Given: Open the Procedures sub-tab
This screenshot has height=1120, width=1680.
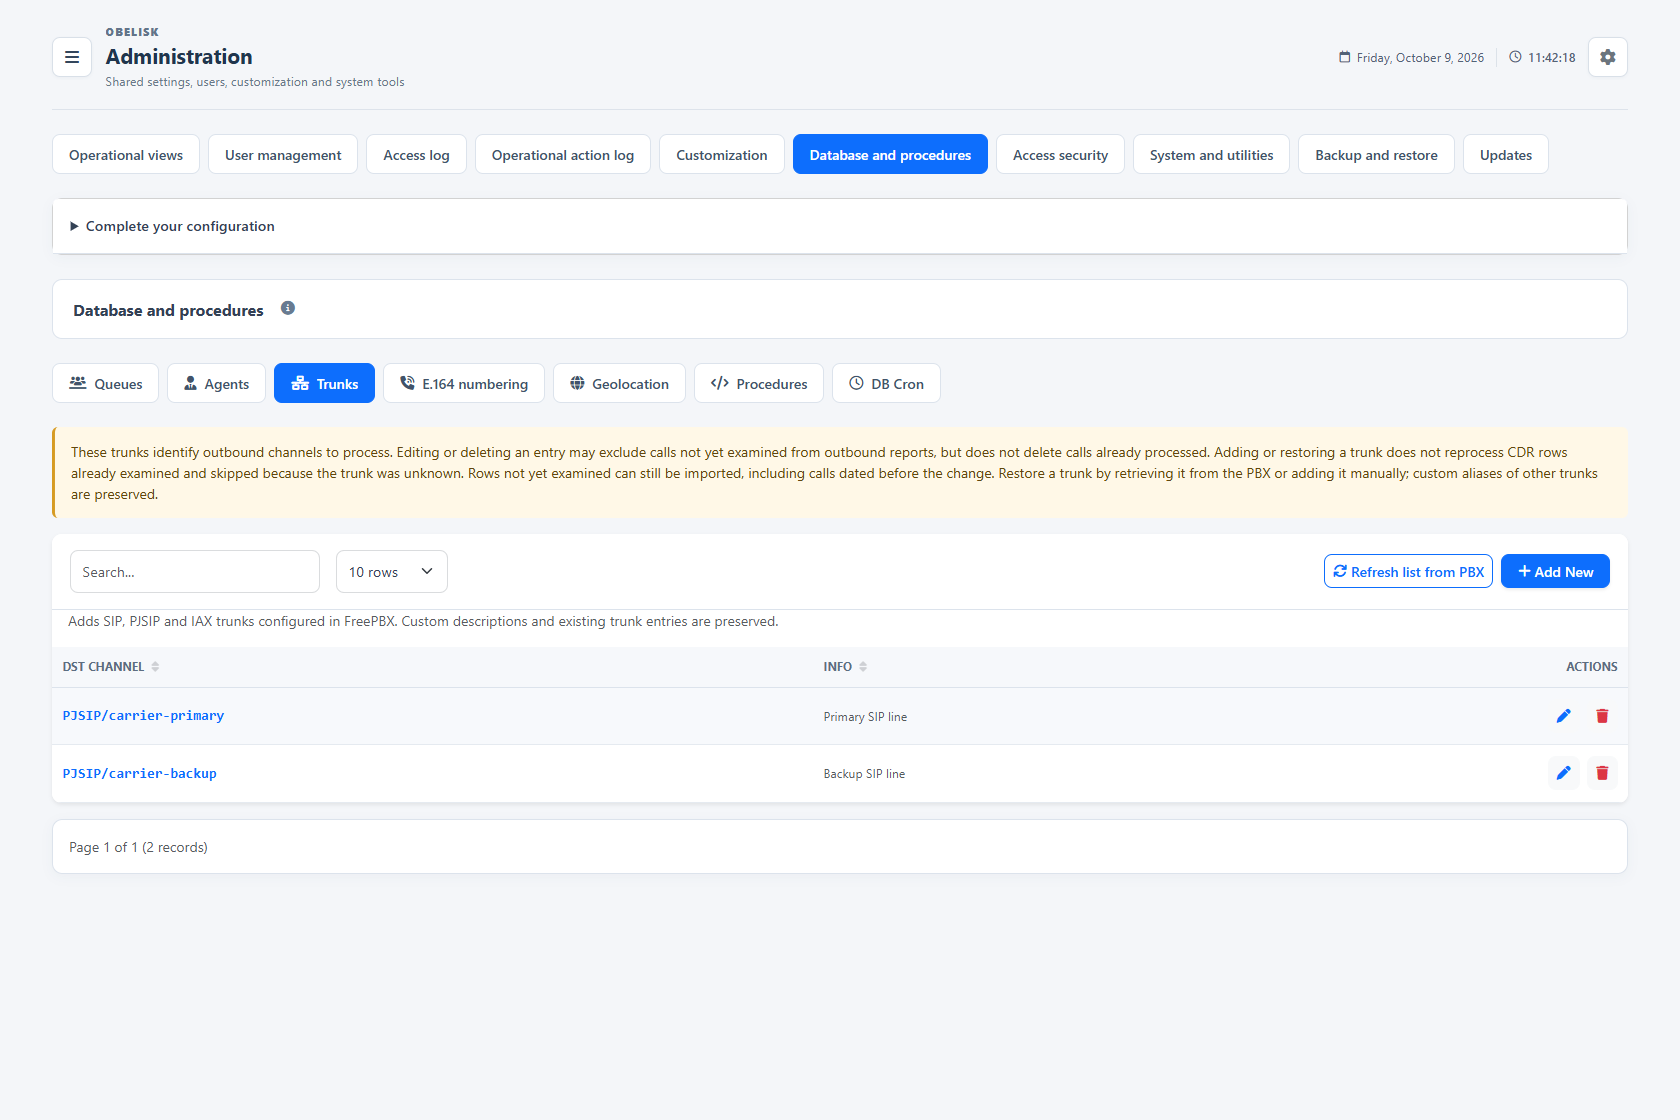Looking at the screenshot, I should point(759,383).
